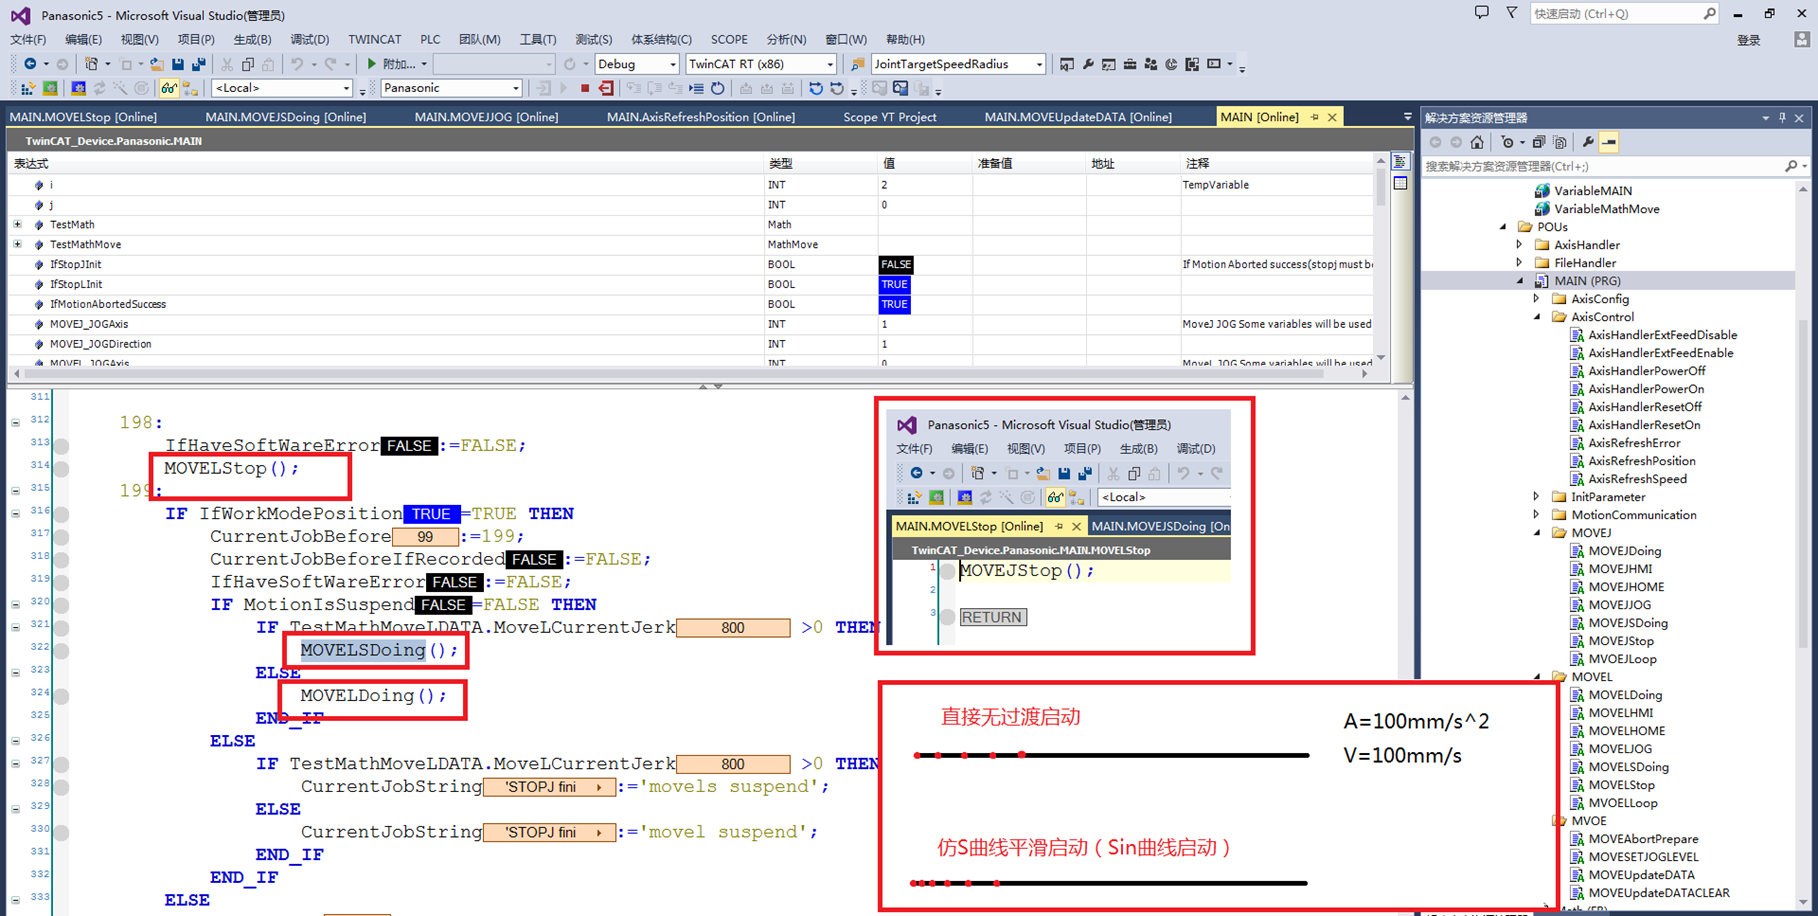Click the Cut scissors icon
The height and width of the screenshot is (916, 1818).
(227, 64)
